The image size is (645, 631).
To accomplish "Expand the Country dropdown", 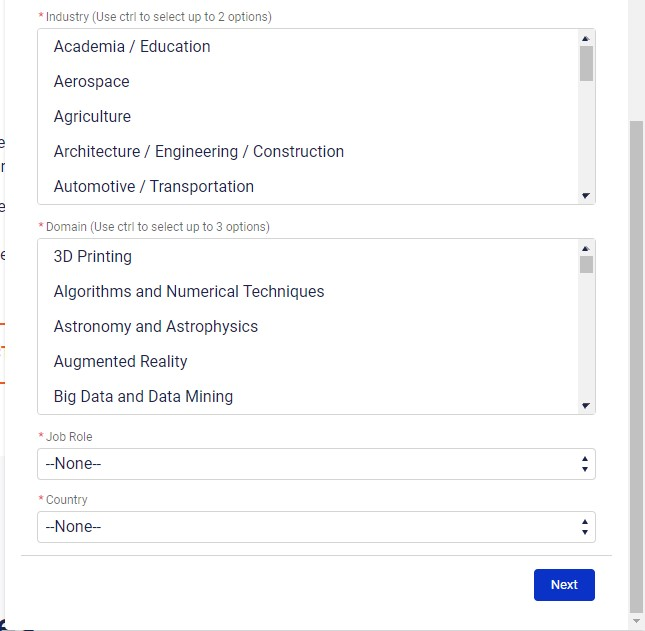I will pyautogui.click(x=316, y=527).
